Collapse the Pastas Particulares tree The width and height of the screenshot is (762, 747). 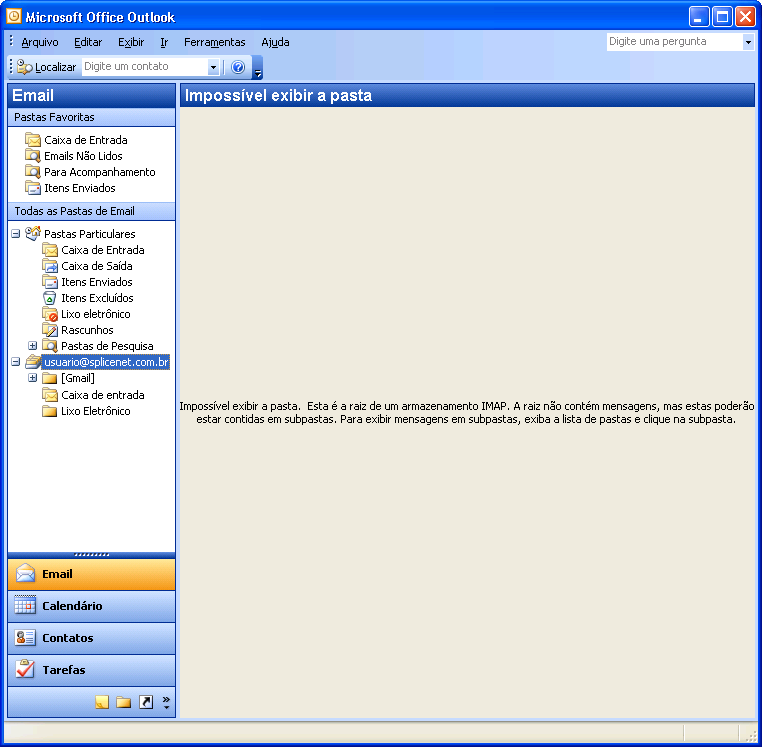(x=16, y=234)
